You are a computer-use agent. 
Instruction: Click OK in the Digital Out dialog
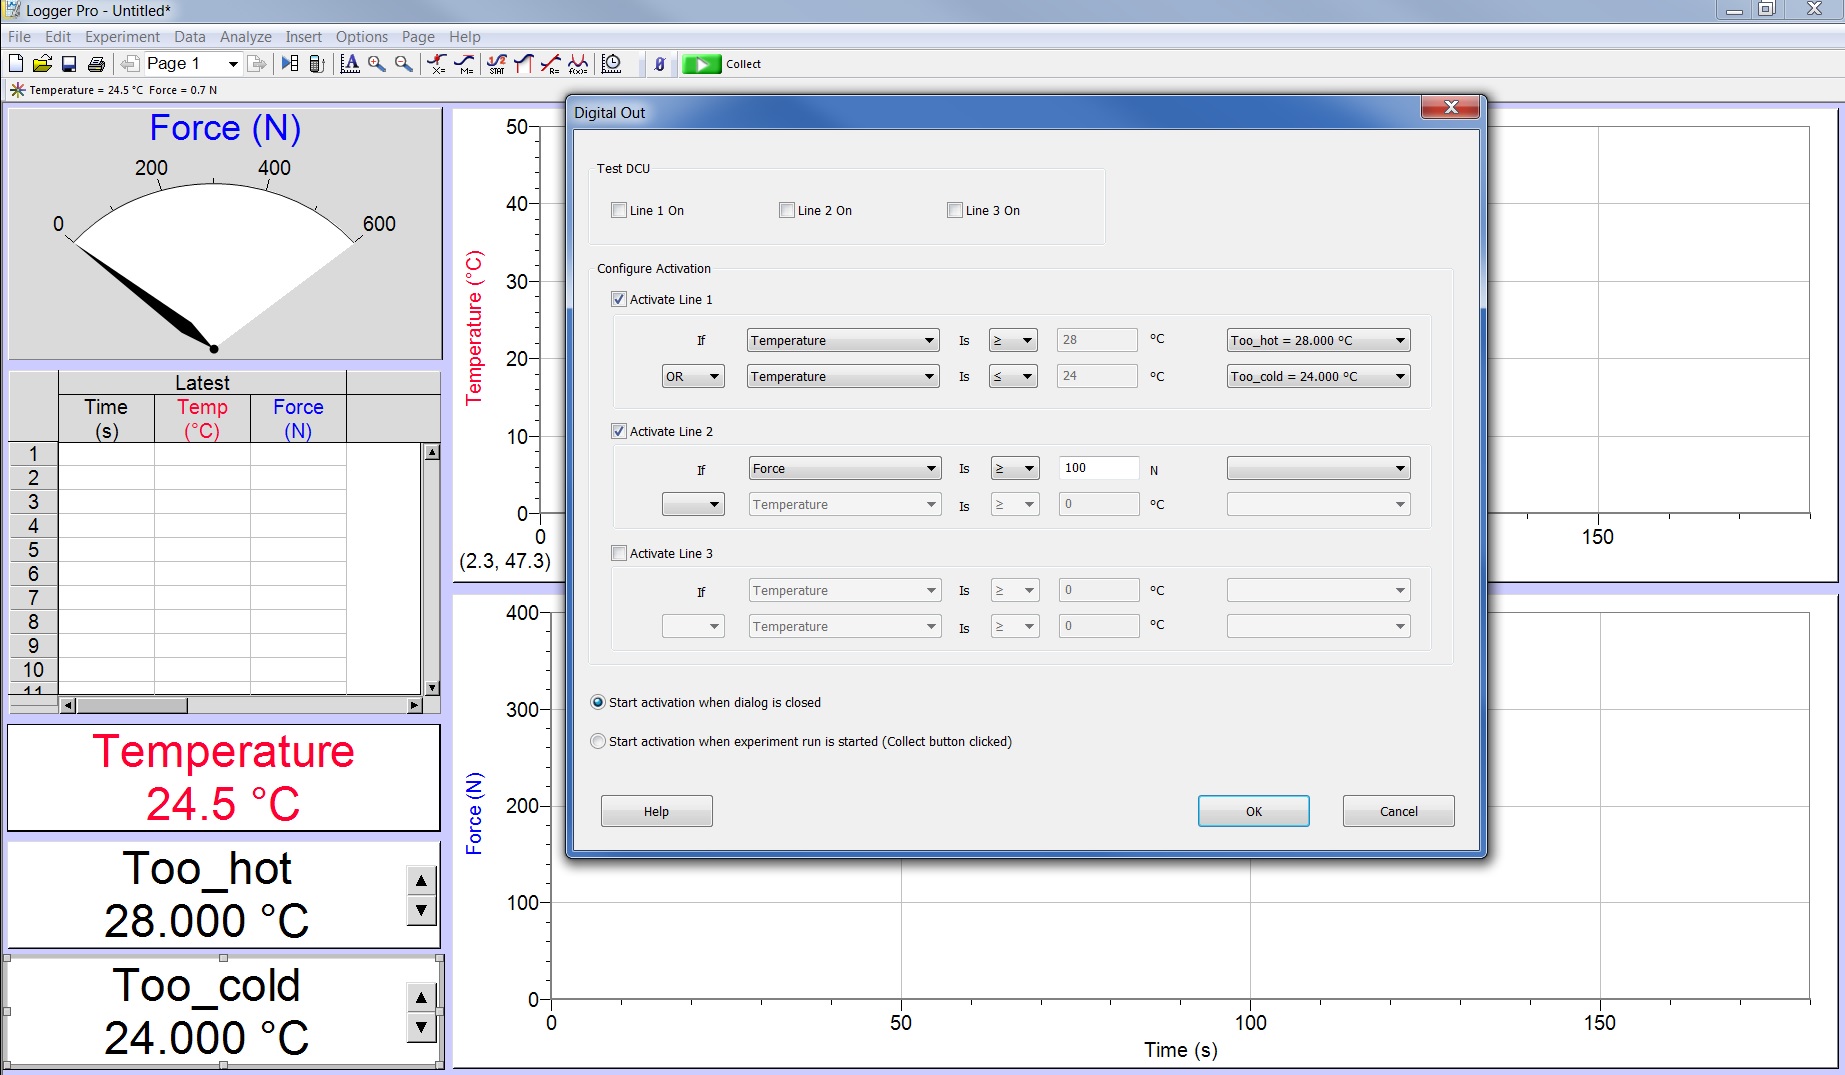click(1253, 810)
